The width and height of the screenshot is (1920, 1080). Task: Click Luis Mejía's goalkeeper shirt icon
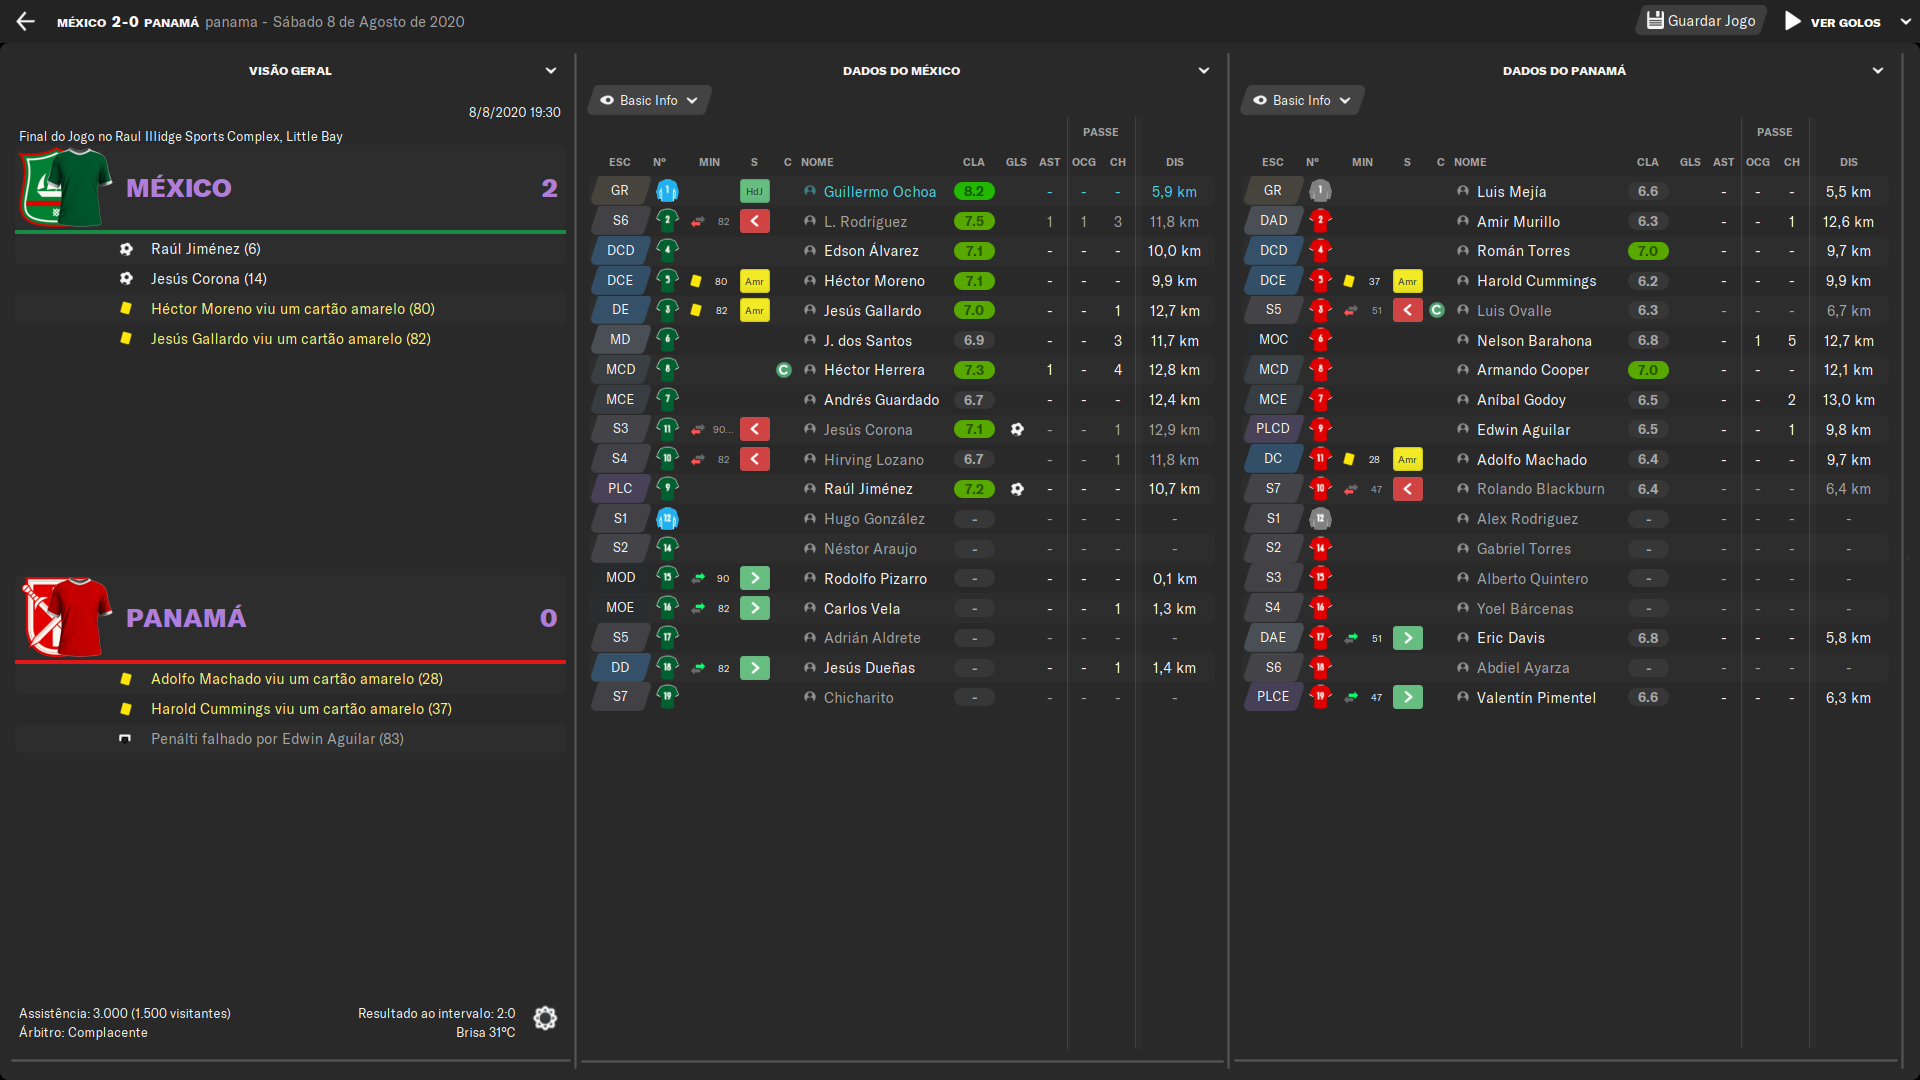click(x=1320, y=191)
